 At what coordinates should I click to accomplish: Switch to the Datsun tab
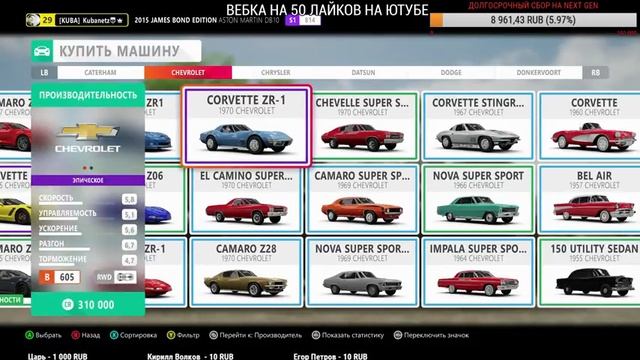(363, 72)
